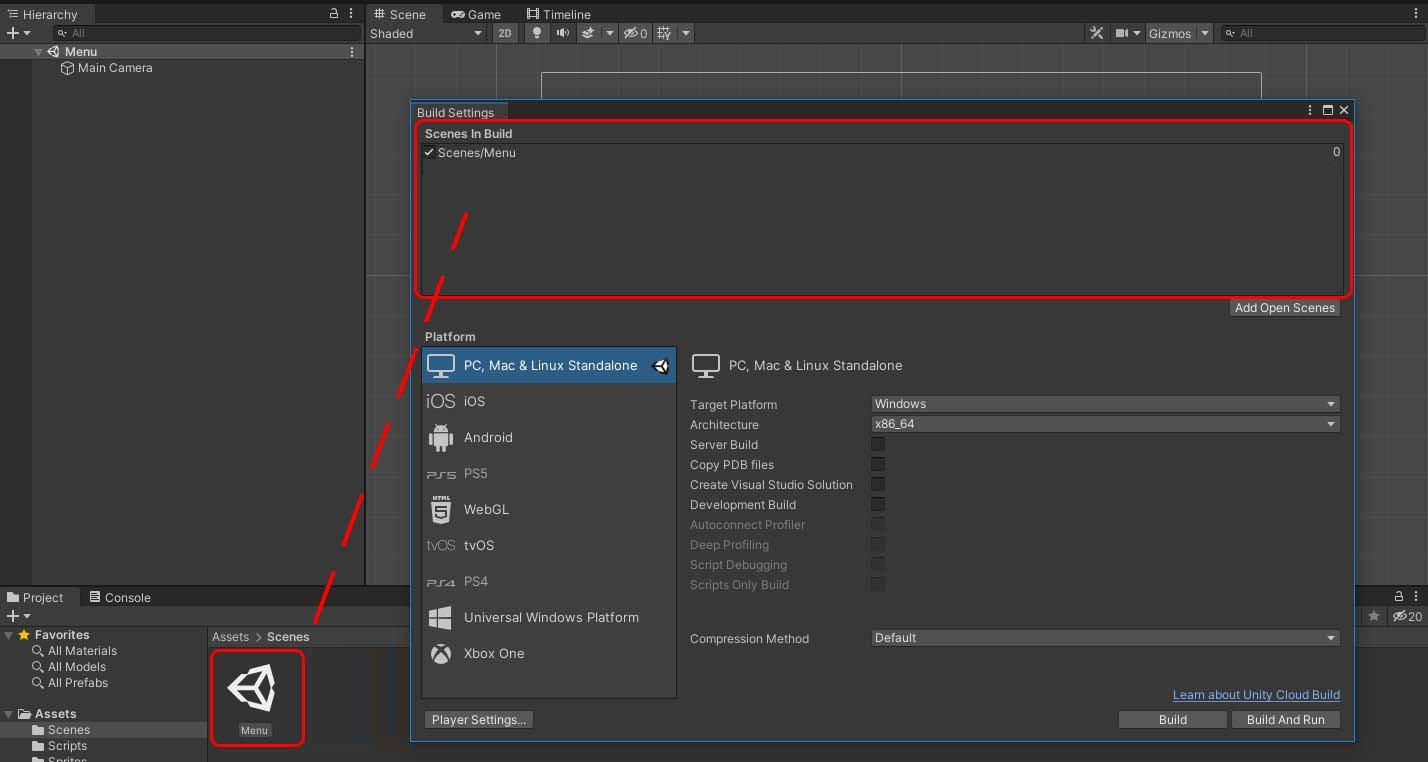Enable the Copy PDB files checkbox
Viewport: 1428px width, 762px height.
878,464
